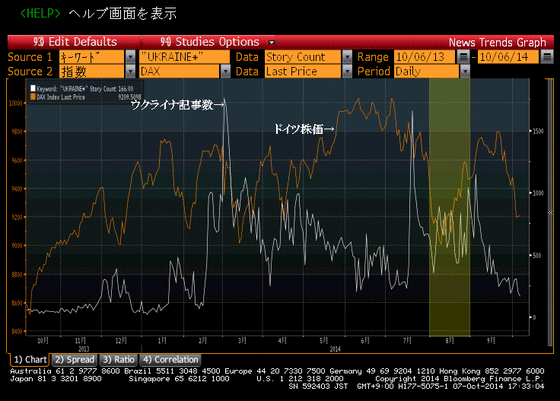Click the 2013 year label on the axis

(84, 349)
